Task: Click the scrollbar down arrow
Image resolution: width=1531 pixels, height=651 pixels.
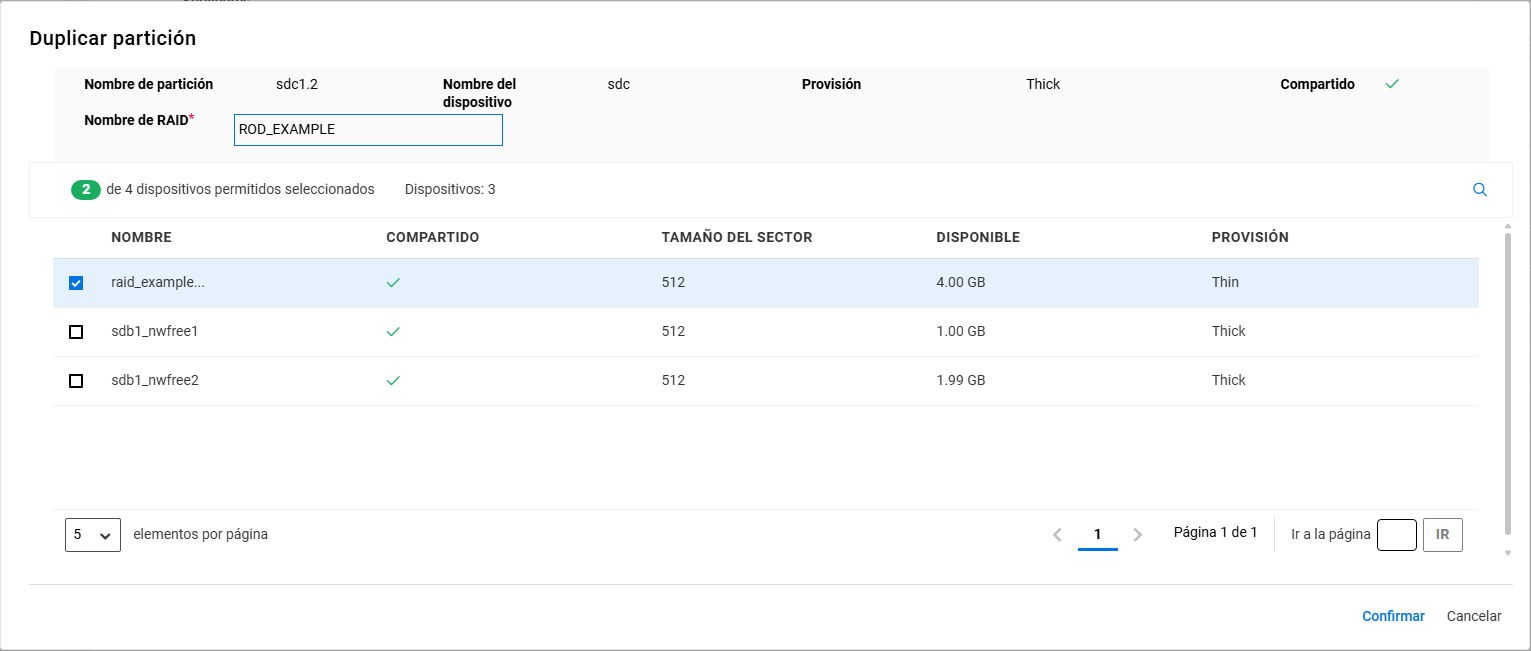Action: point(1507,553)
